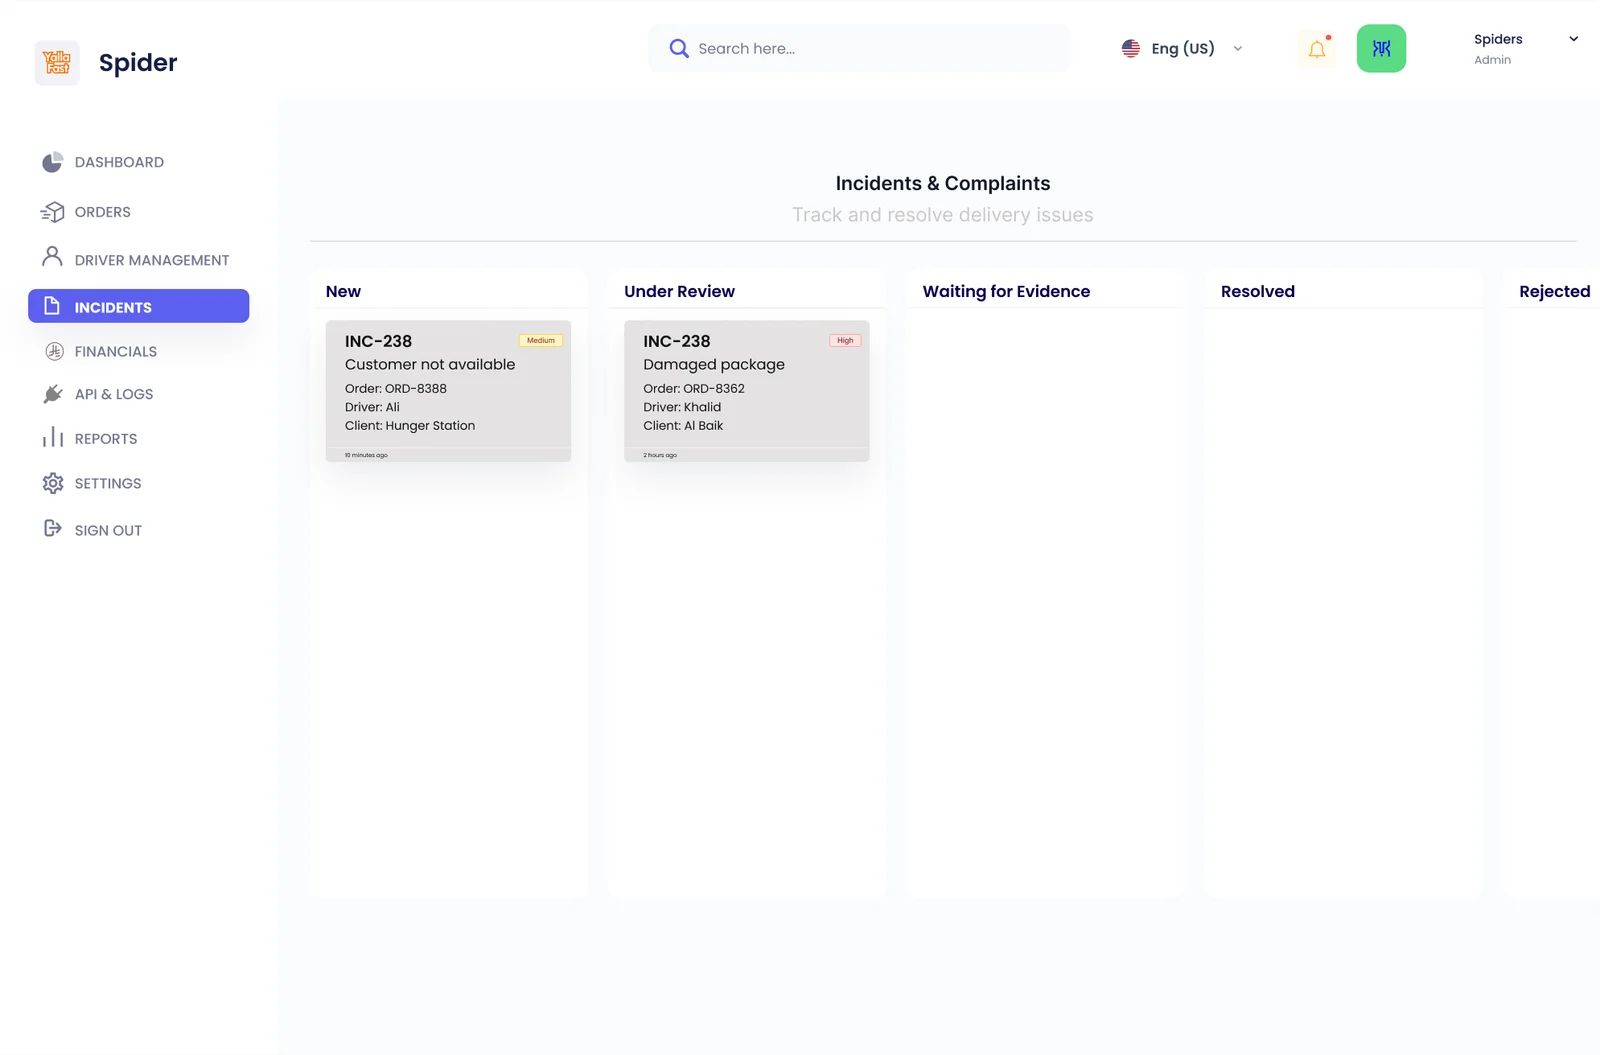Click the High priority badge
This screenshot has width=1600, height=1055.
point(845,340)
